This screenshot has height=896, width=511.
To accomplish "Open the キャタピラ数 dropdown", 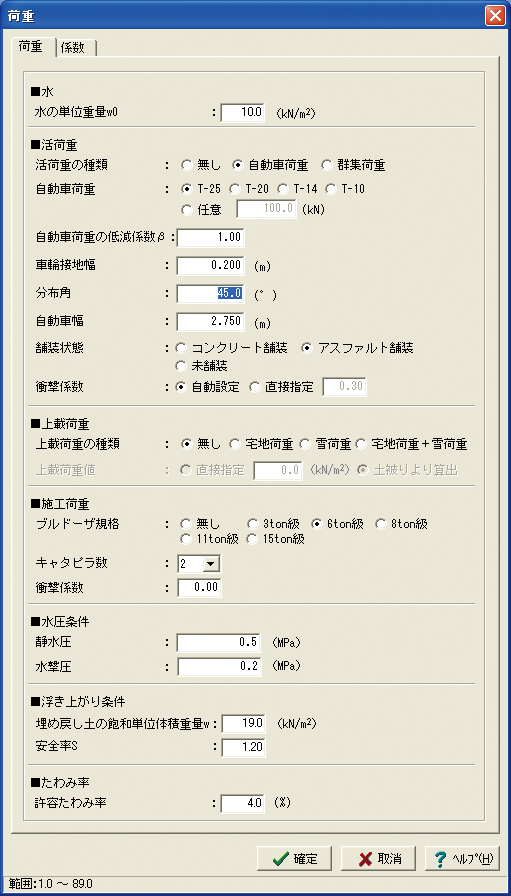I will [x=199, y=564].
